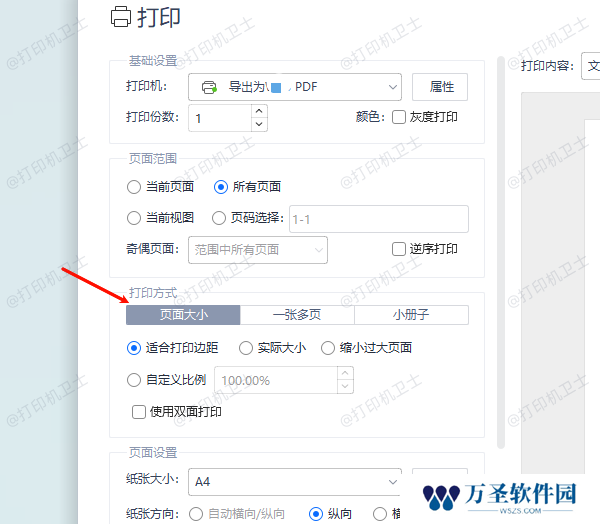
Task: Click the printer icon in the printer dropdown
Action: click(209, 87)
